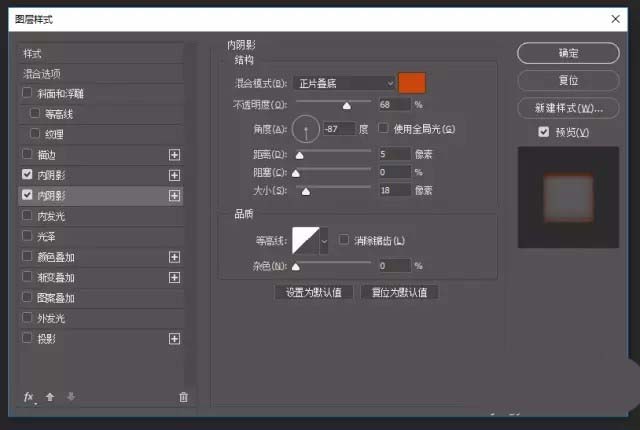Add another 描边 effect with plus icon
Image resolution: width=640 pixels, height=430 pixels.
[x=174, y=155]
